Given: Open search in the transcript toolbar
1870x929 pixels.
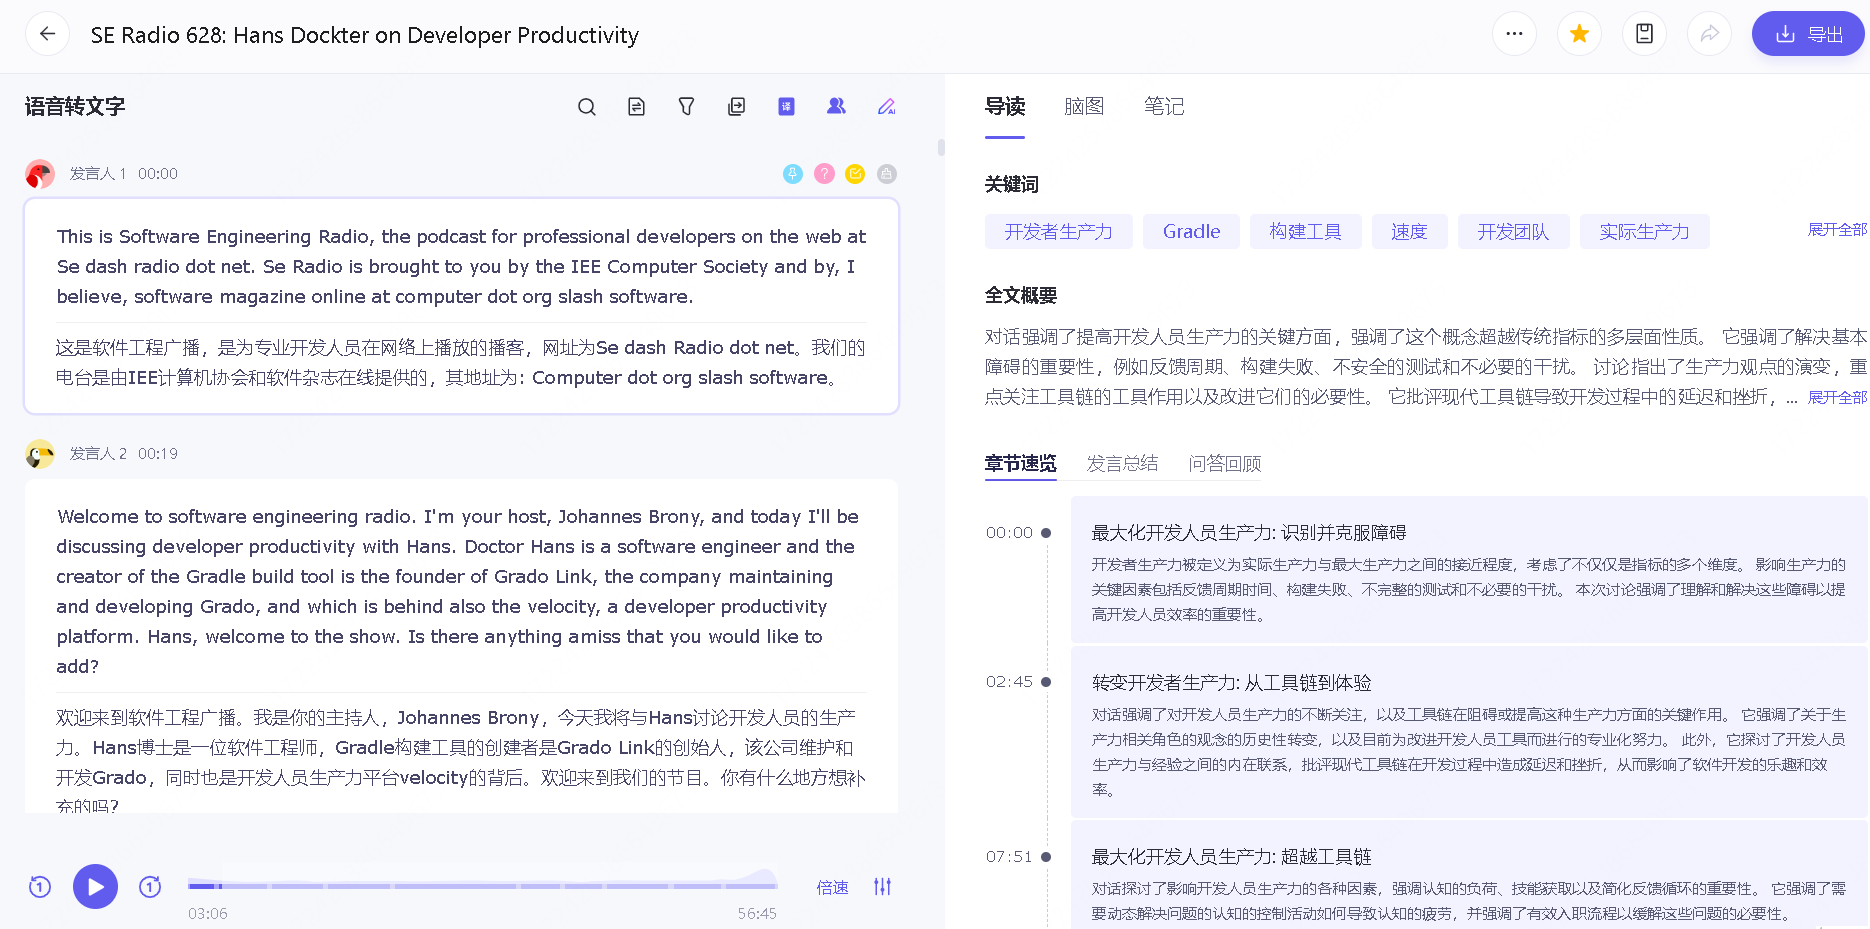Looking at the screenshot, I should [587, 107].
